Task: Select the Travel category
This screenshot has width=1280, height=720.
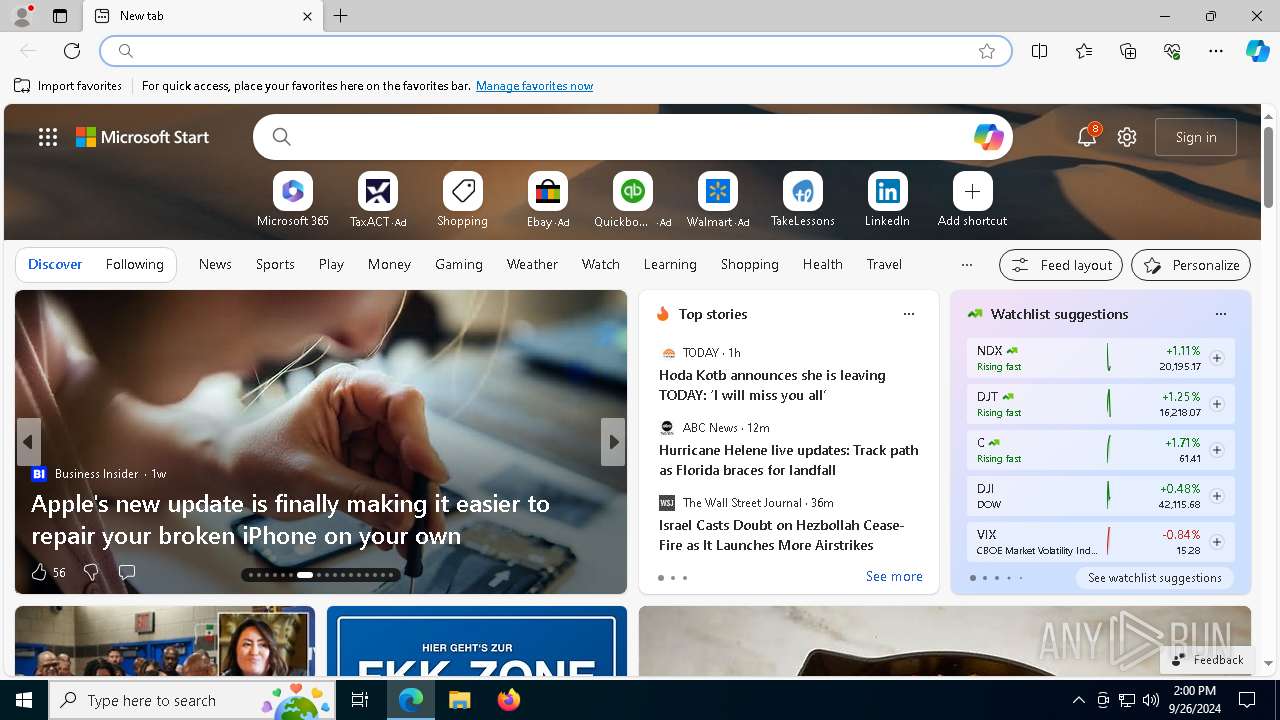Action: pos(884,264)
